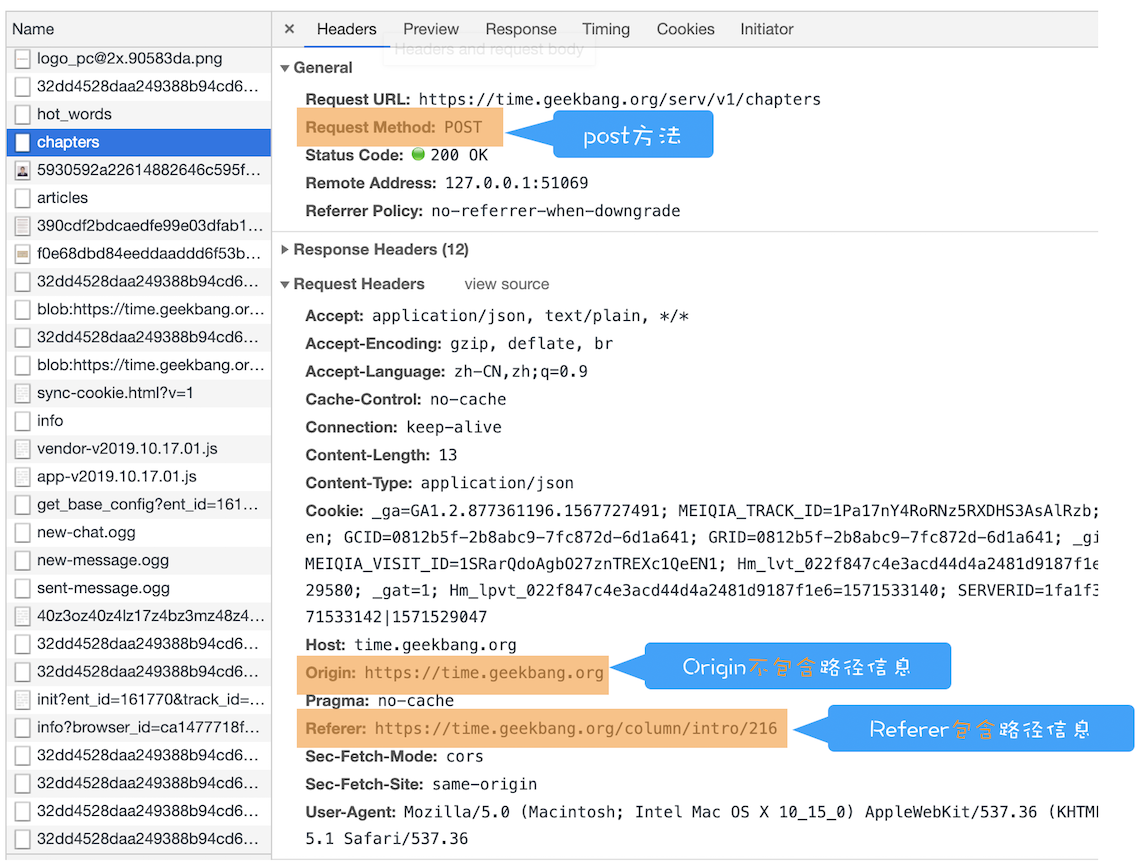Switch to the Cookies tab
Viewport: 1142px width, 864px height.
coord(685,29)
